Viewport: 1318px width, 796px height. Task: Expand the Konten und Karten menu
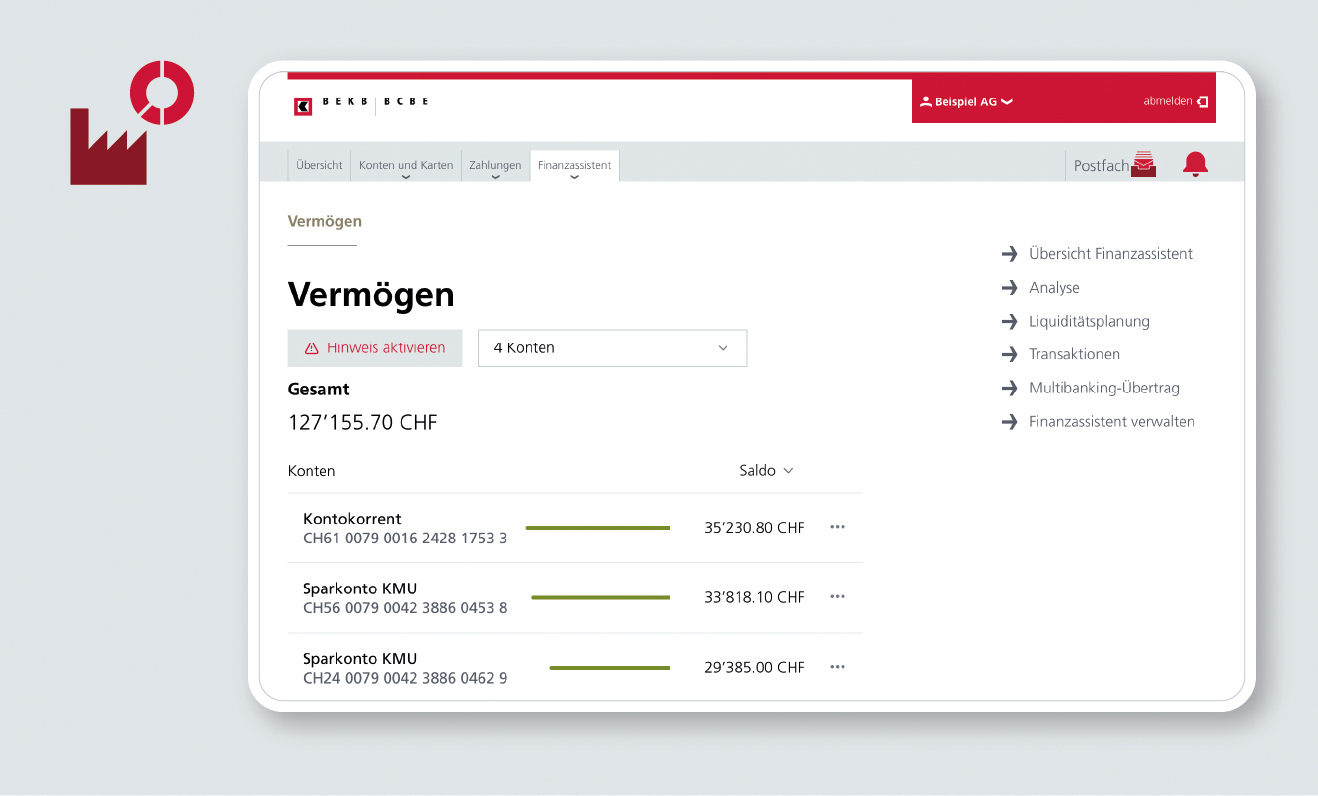[x=405, y=166]
